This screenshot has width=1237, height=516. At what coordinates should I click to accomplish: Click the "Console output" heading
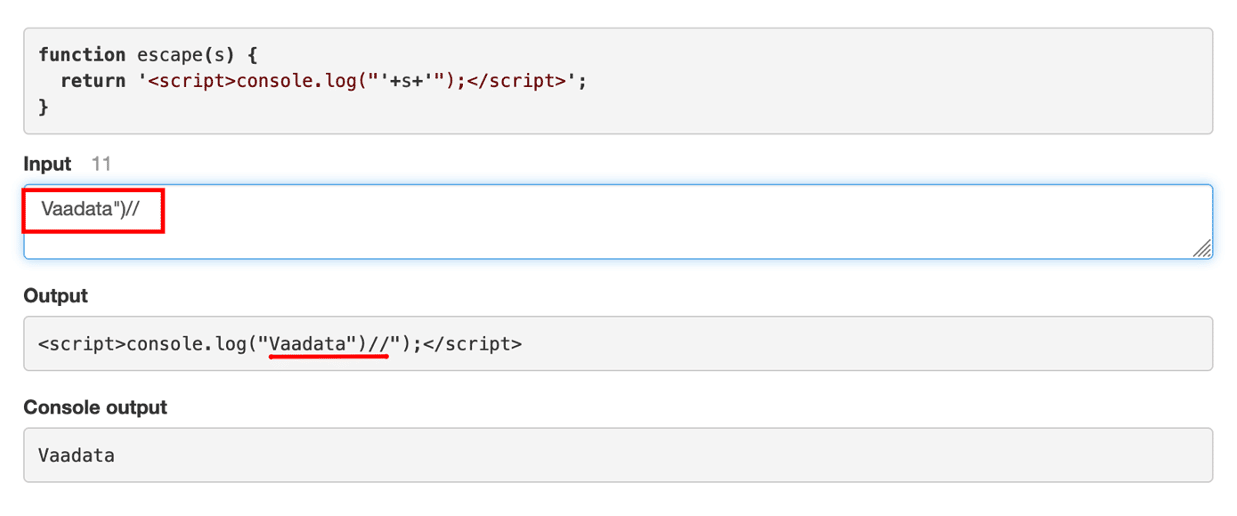click(x=95, y=408)
